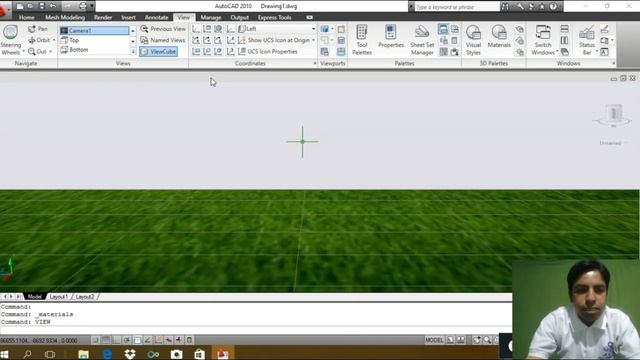This screenshot has width=640, height=360.
Task: Toggle Object Snap Tracking in status bar
Action: pyautogui.click(x=148, y=340)
